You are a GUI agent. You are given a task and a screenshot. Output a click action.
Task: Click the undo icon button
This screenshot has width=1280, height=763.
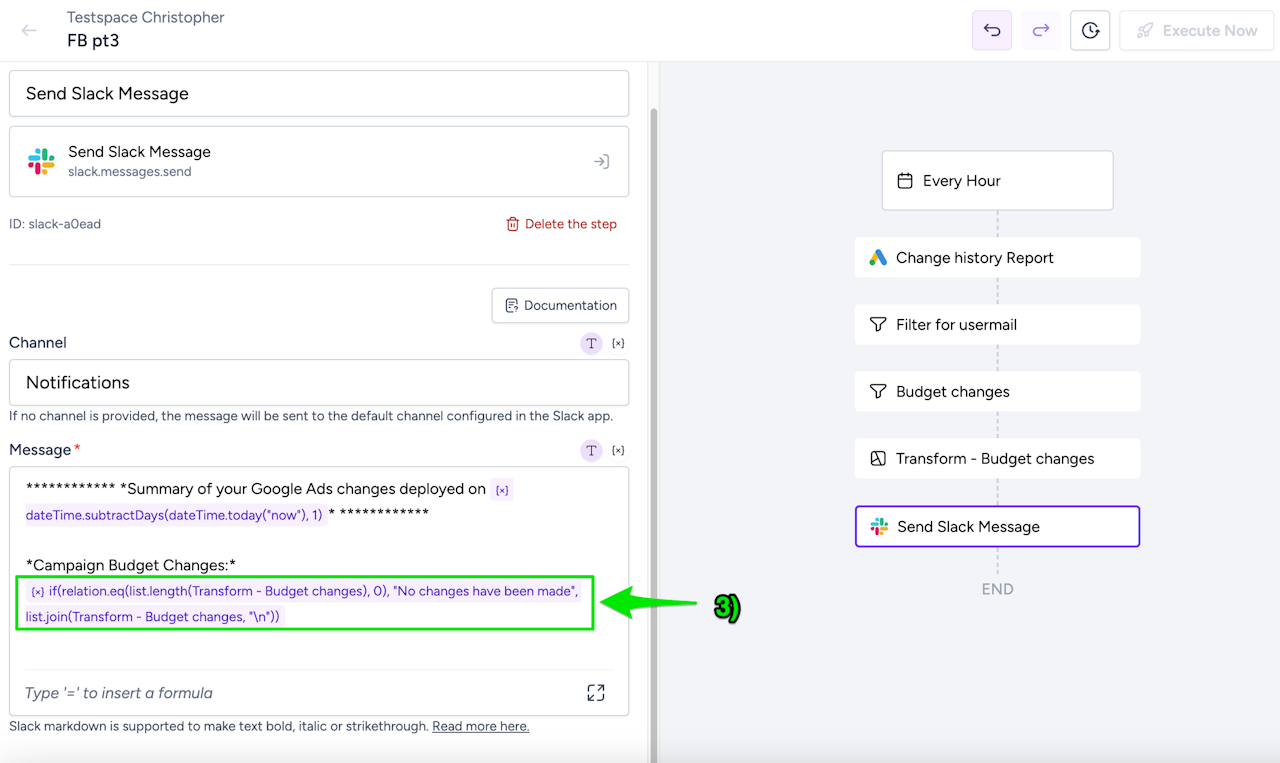(x=992, y=31)
